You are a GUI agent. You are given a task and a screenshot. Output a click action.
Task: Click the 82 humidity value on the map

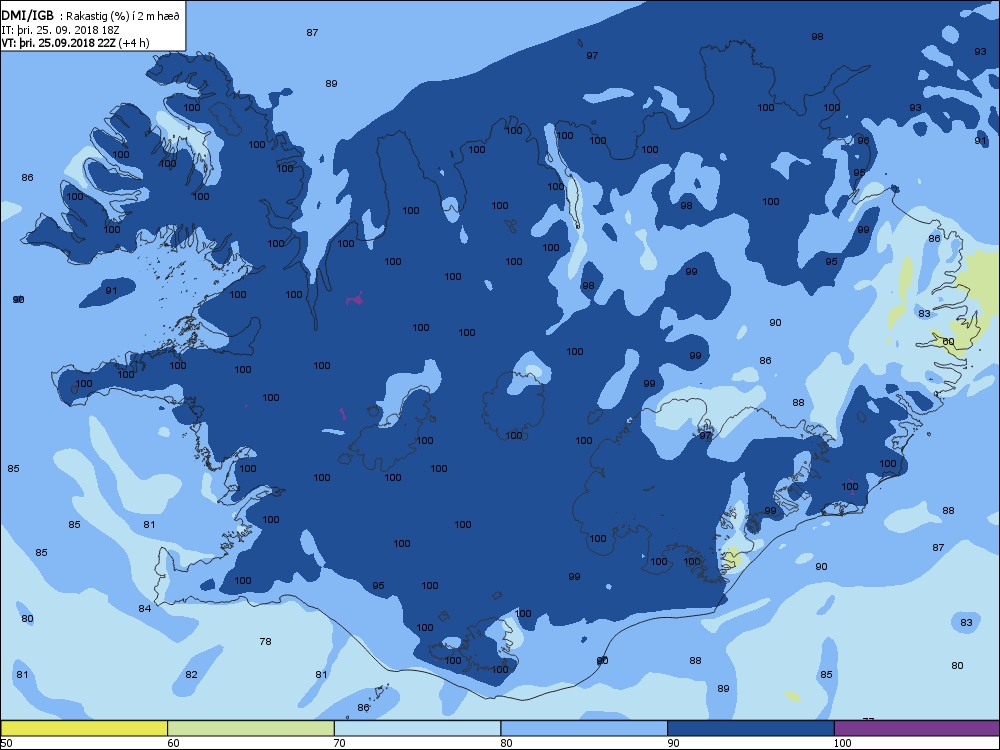[191, 674]
